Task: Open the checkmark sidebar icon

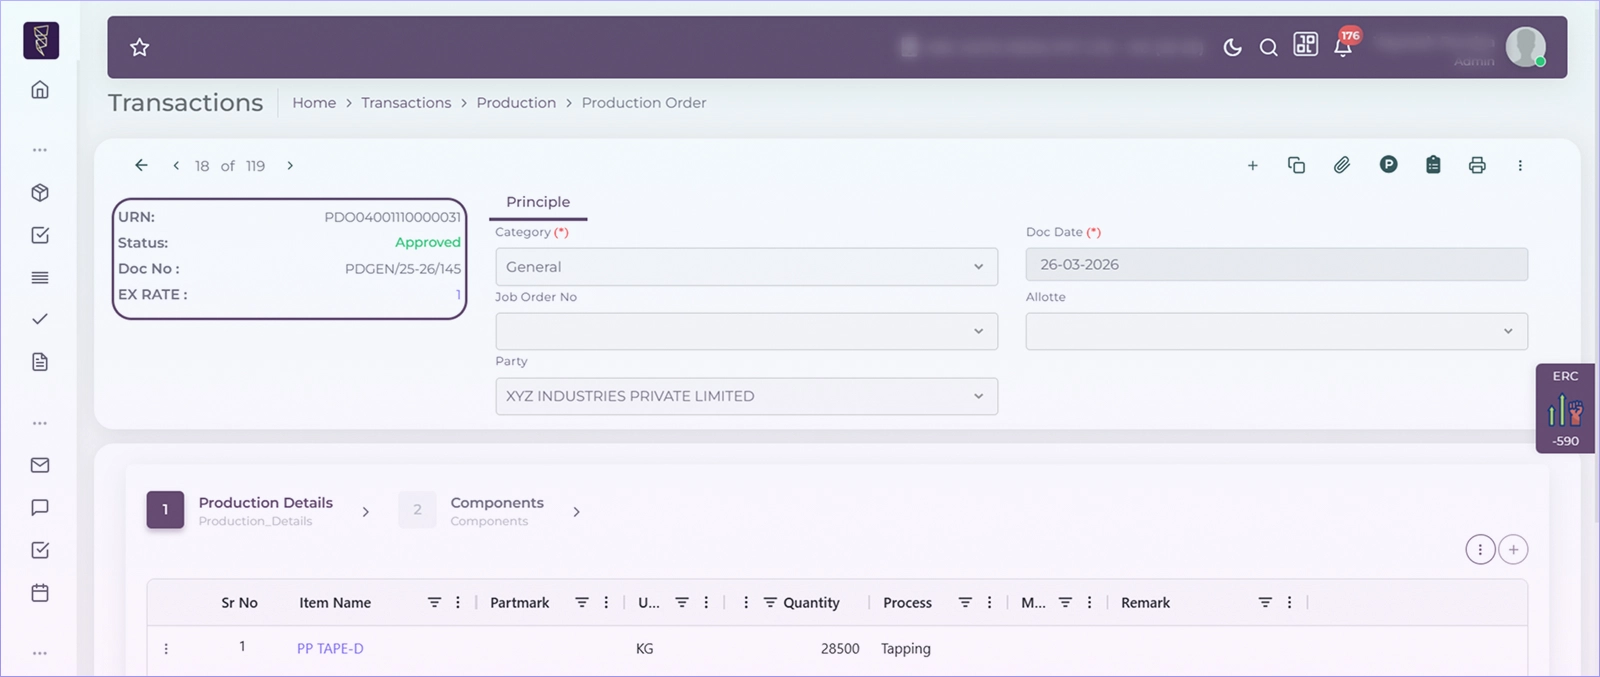Action: click(40, 319)
